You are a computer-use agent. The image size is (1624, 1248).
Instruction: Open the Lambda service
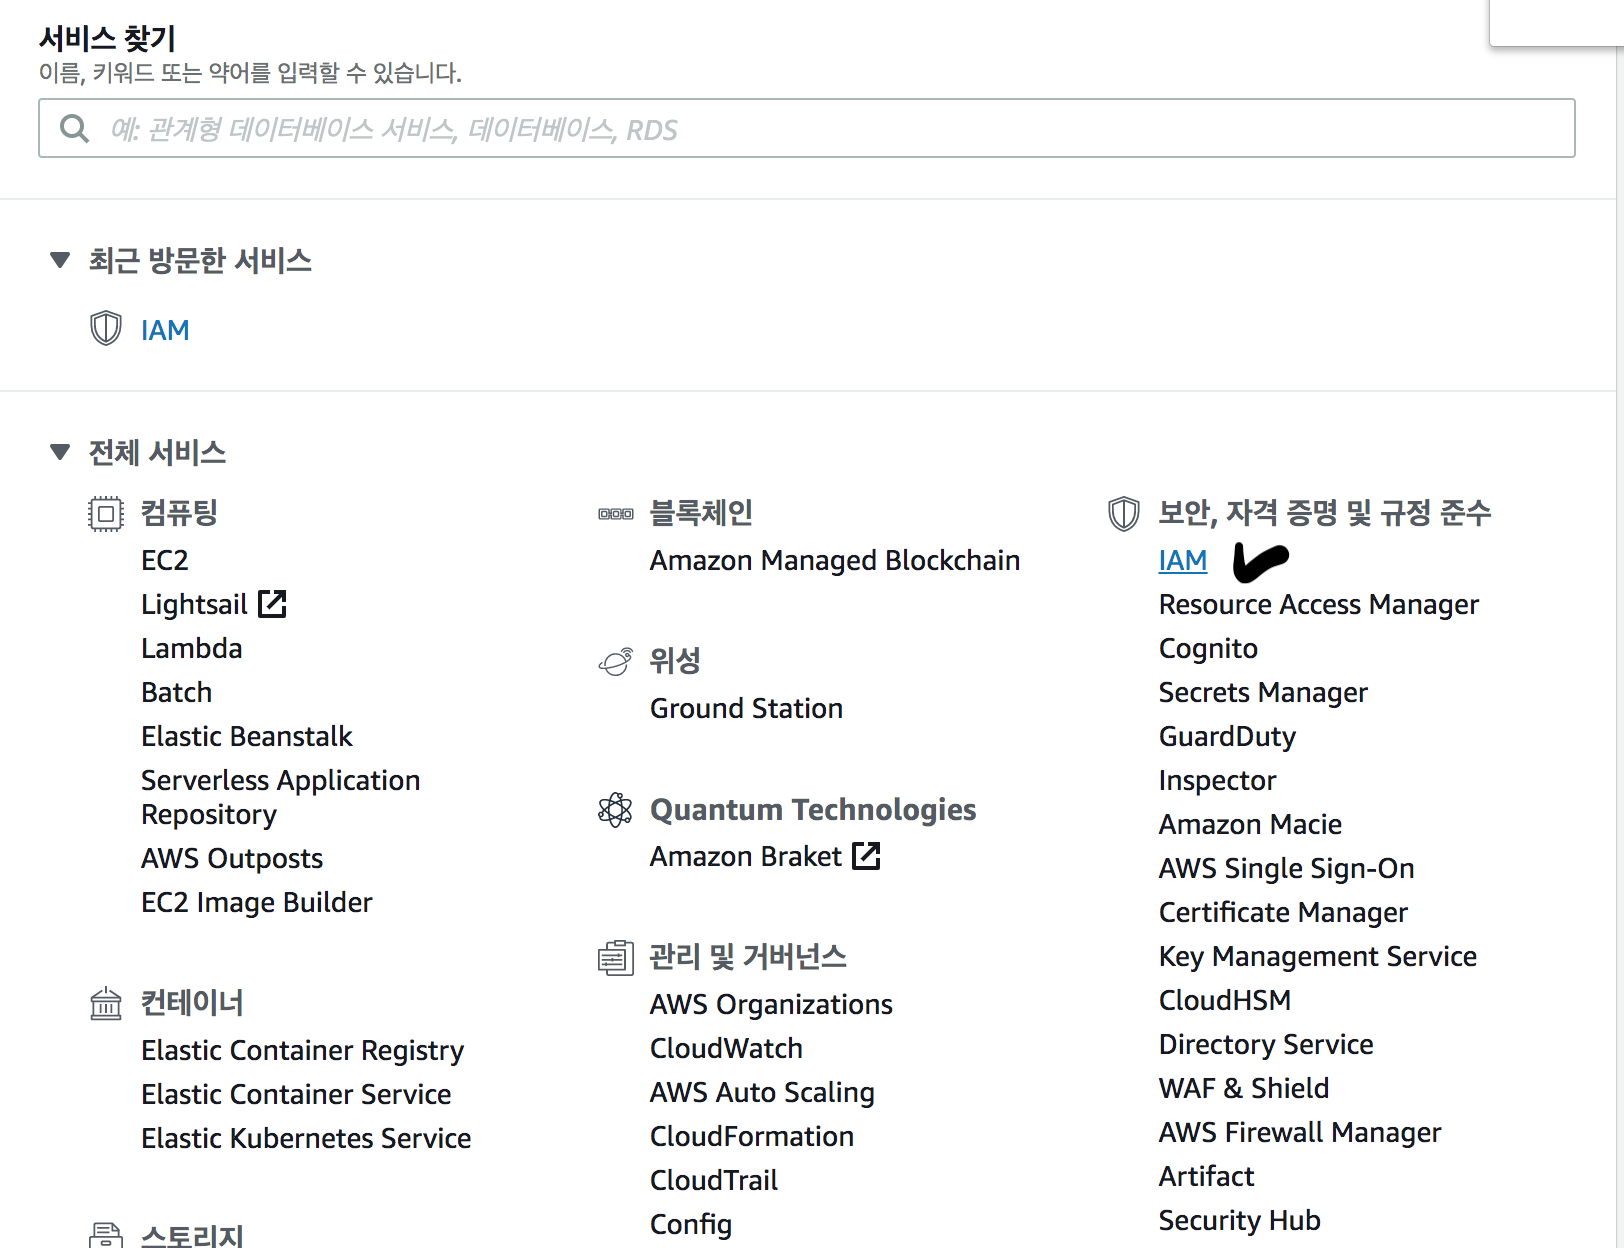point(192,649)
